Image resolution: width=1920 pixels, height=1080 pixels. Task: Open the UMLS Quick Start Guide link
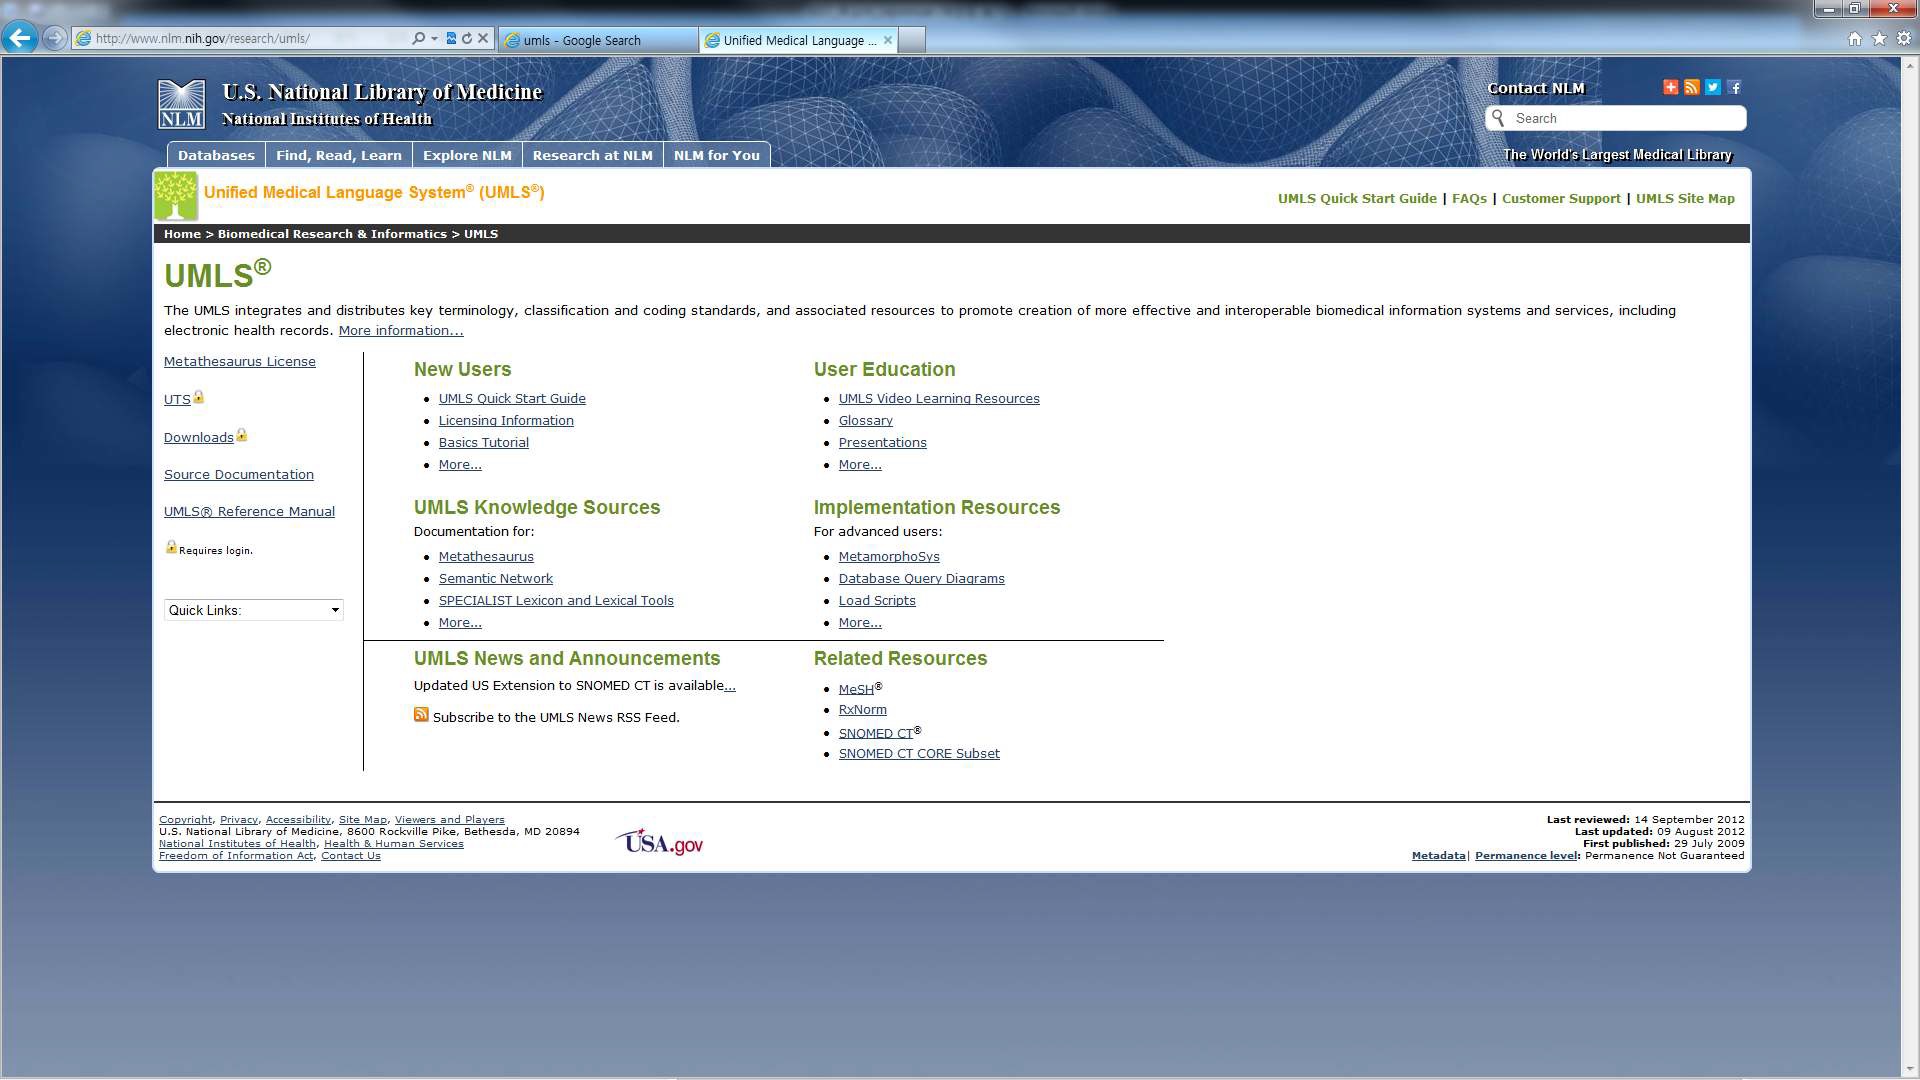pyautogui.click(x=512, y=398)
